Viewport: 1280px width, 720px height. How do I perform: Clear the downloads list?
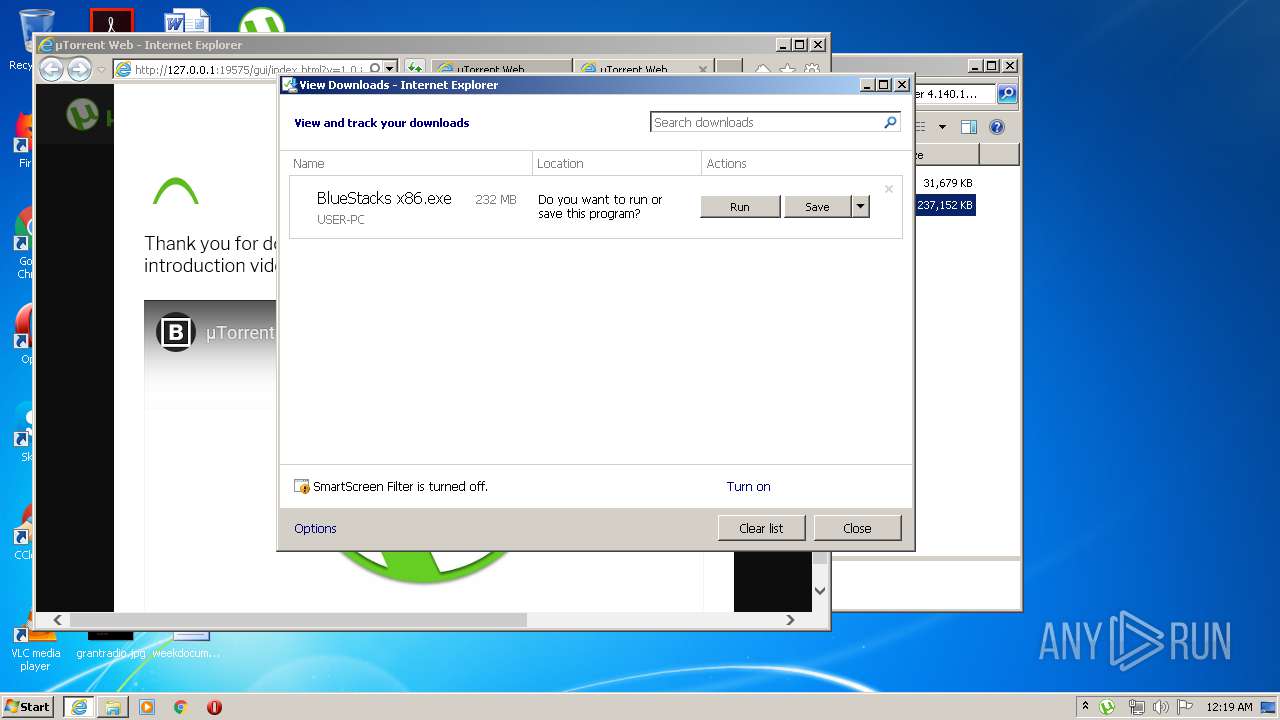click(x=761, y=528)
